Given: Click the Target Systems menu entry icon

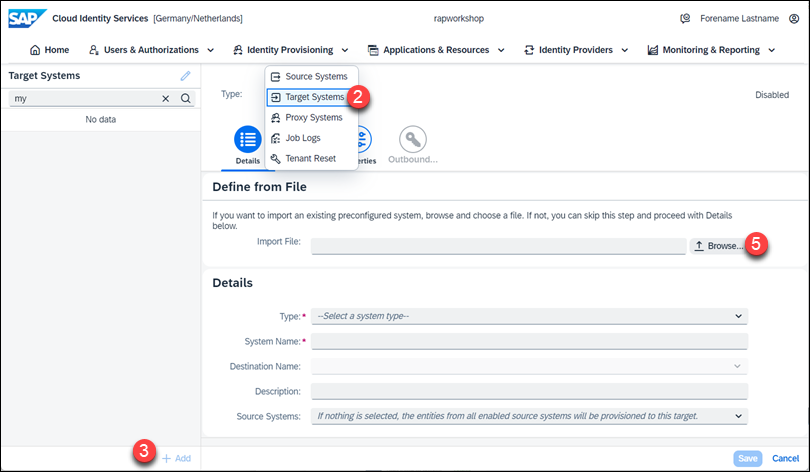Looking at the screenshot, I should [x=276, y=97].
